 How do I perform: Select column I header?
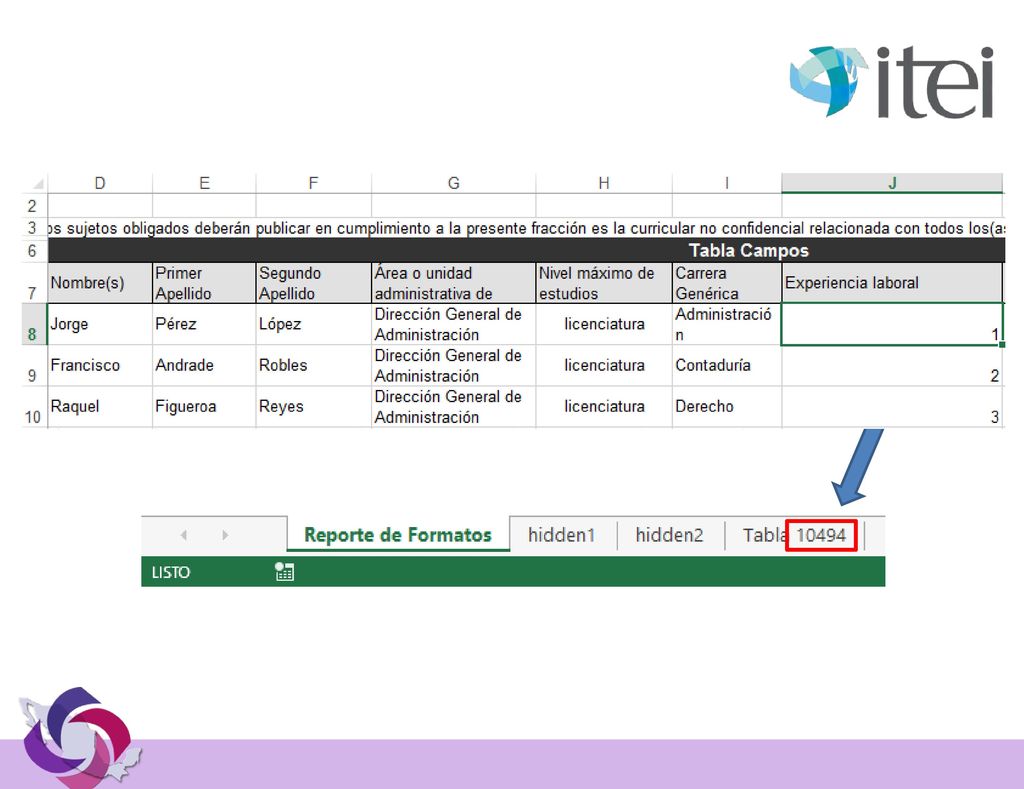[x=727, y=184]
